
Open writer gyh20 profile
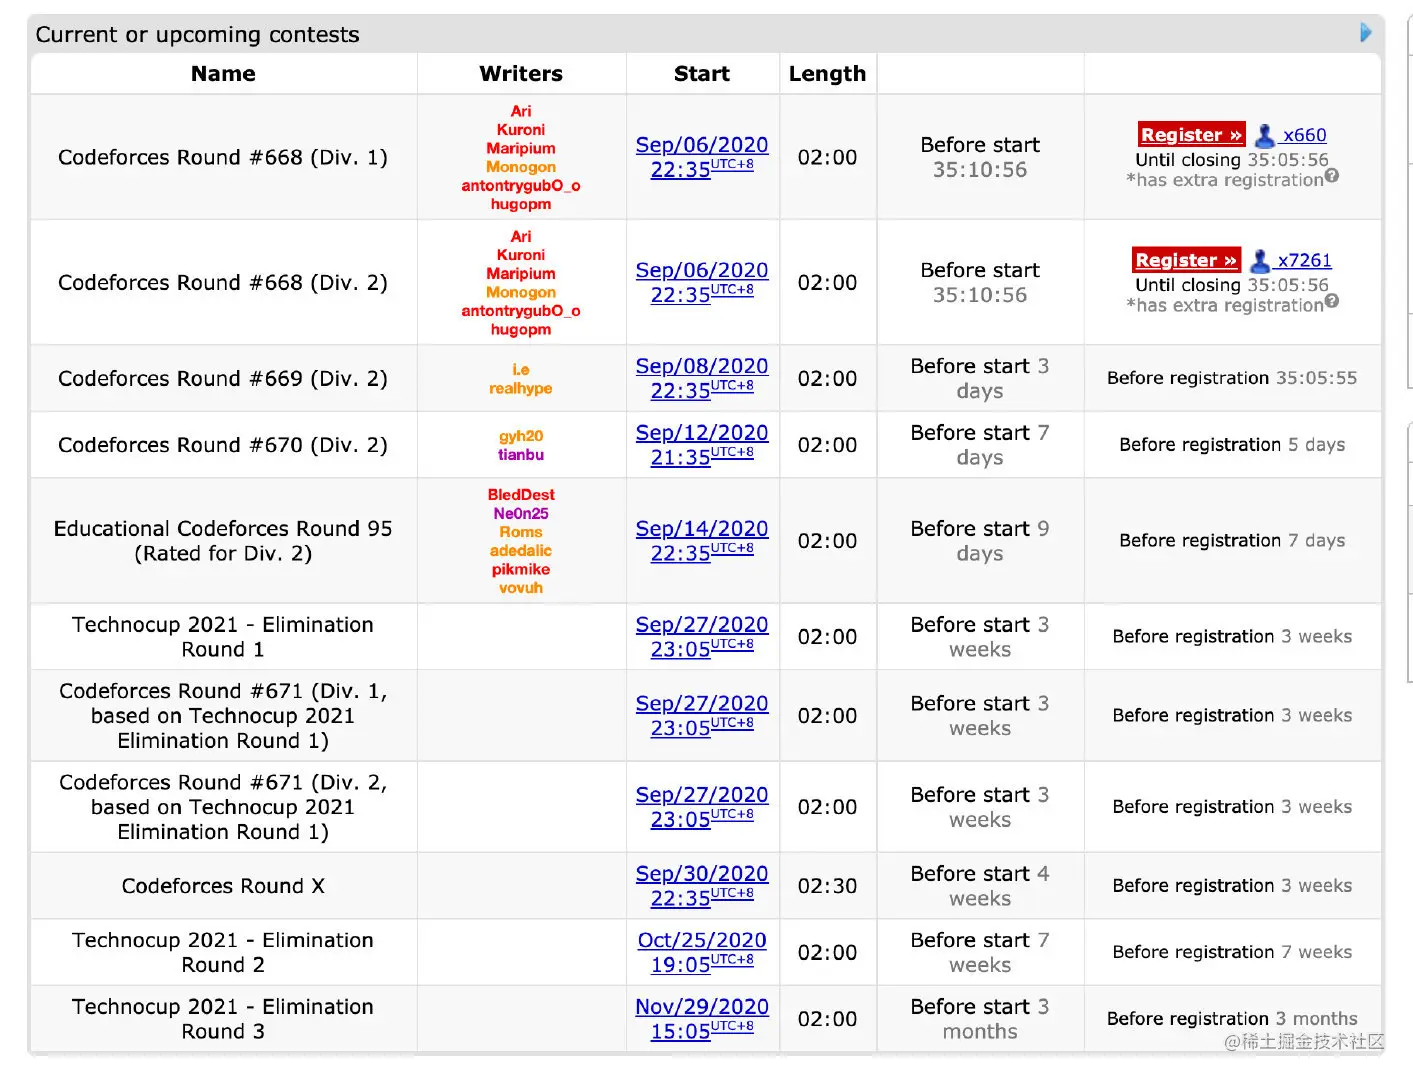tap(521, 436)
